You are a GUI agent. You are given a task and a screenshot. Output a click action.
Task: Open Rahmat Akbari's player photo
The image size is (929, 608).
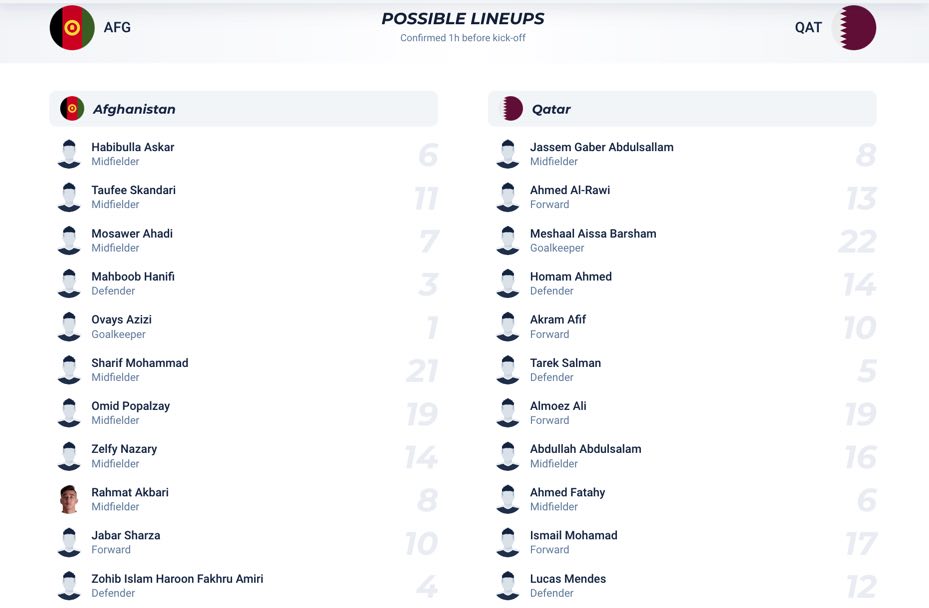[69, 499]
